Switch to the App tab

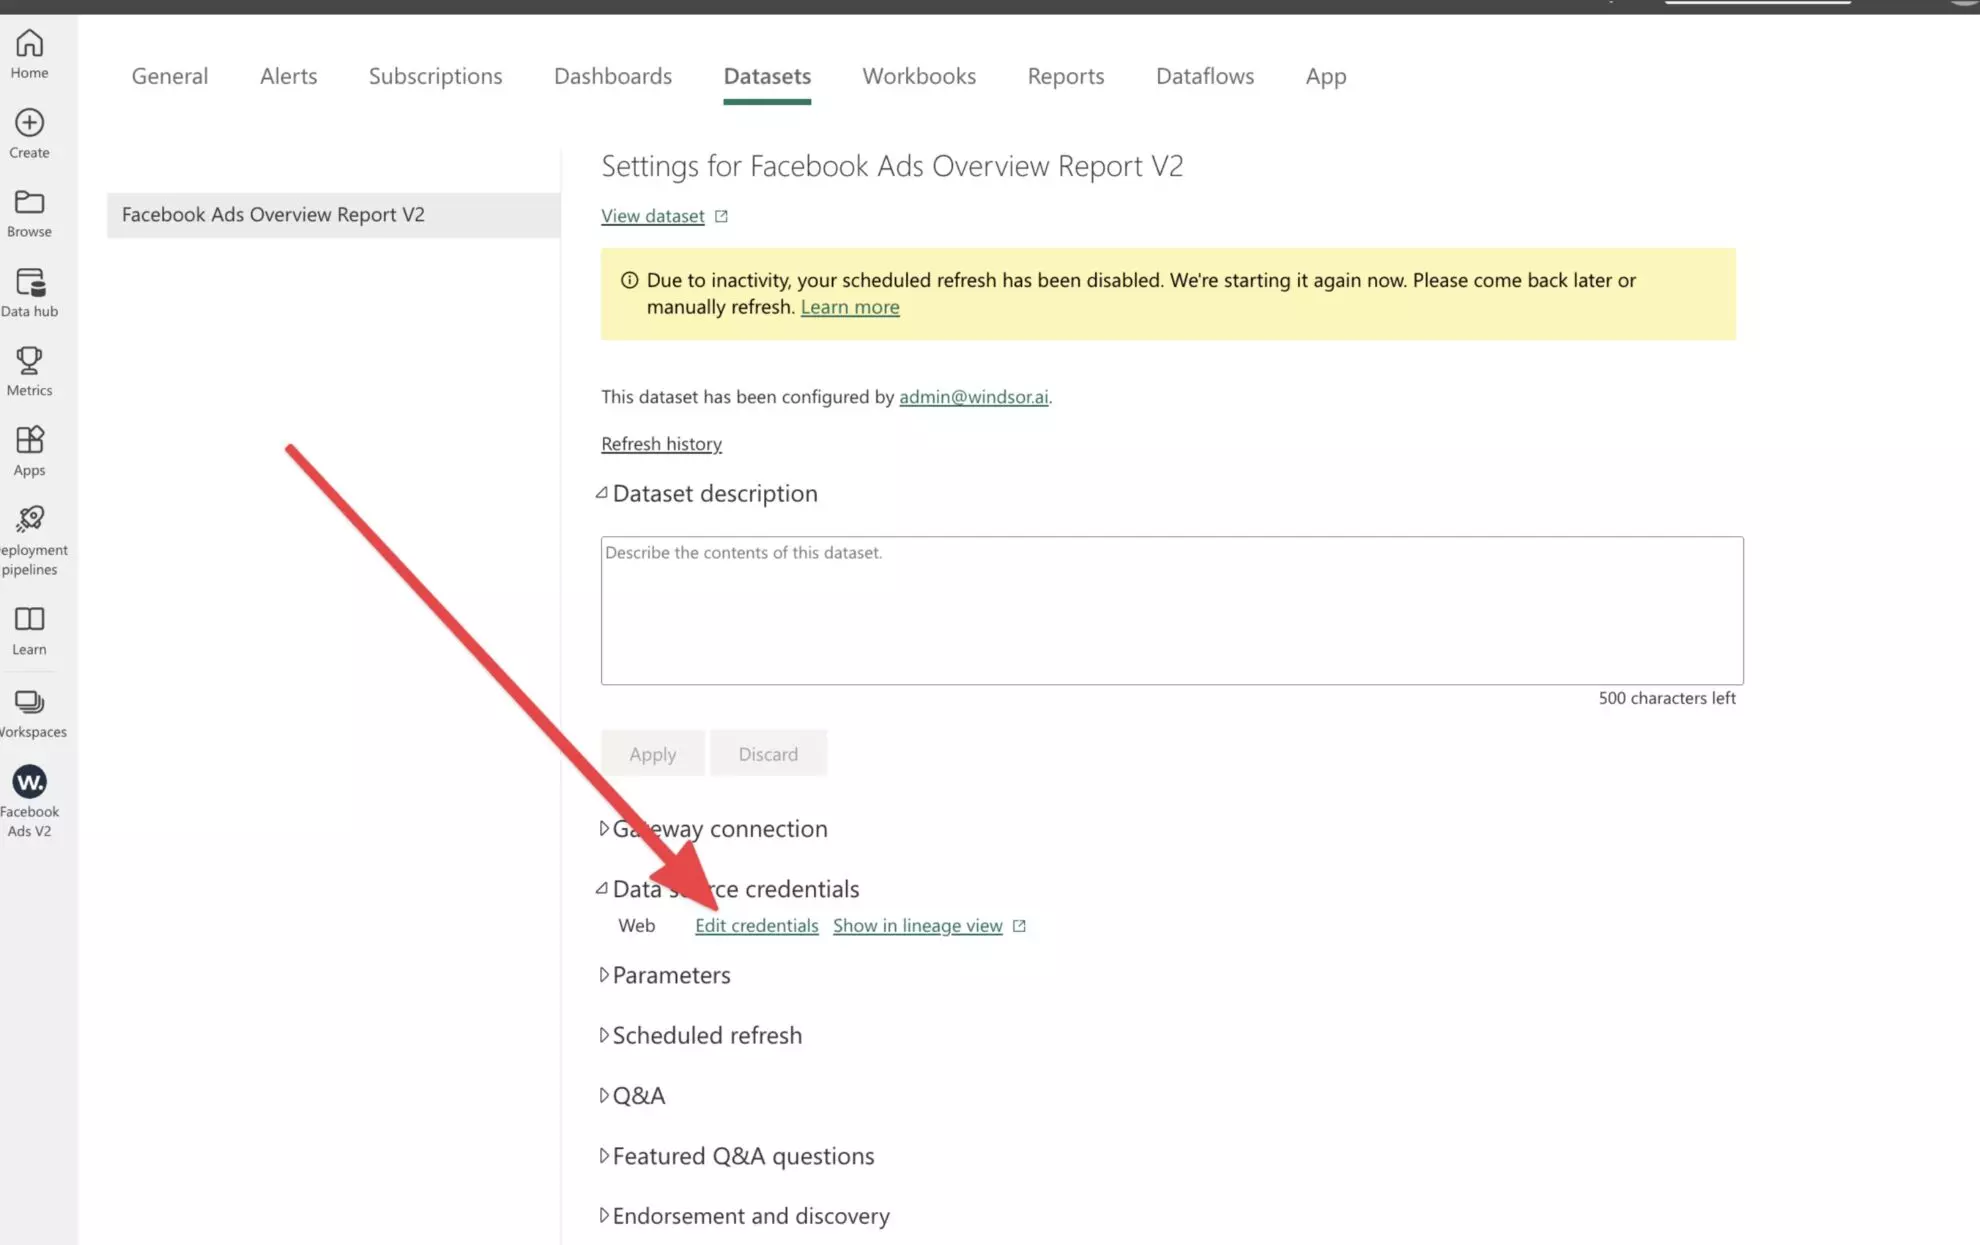(1326, 76)
